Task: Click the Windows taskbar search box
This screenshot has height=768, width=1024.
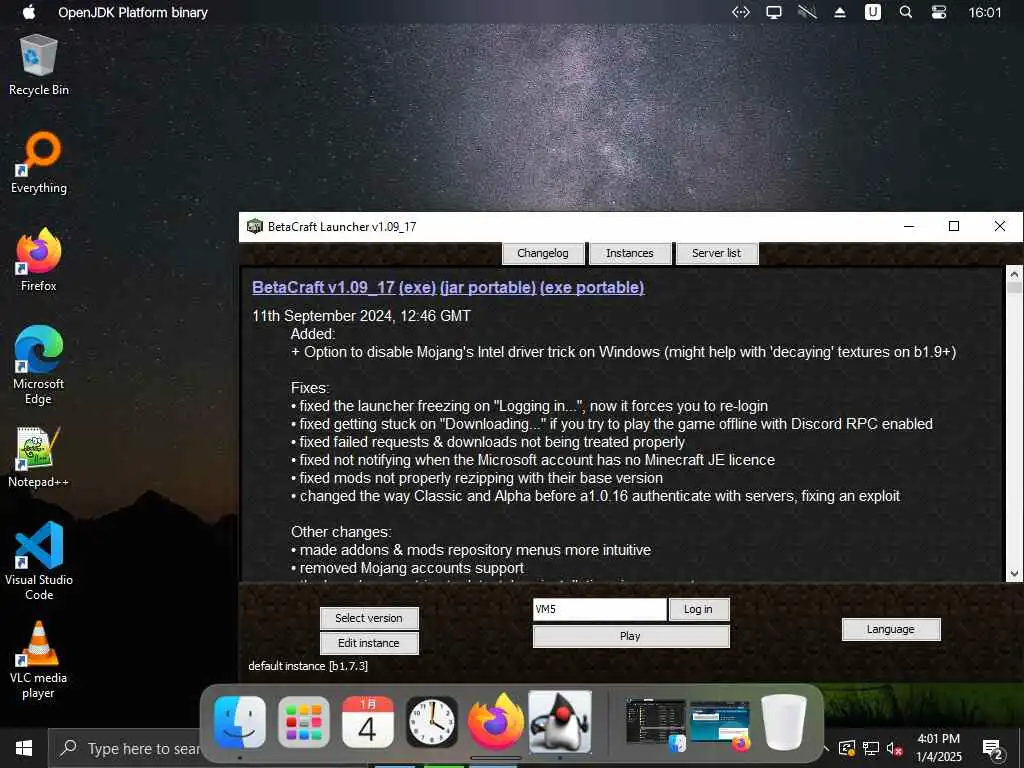Action: click(124, 748)
